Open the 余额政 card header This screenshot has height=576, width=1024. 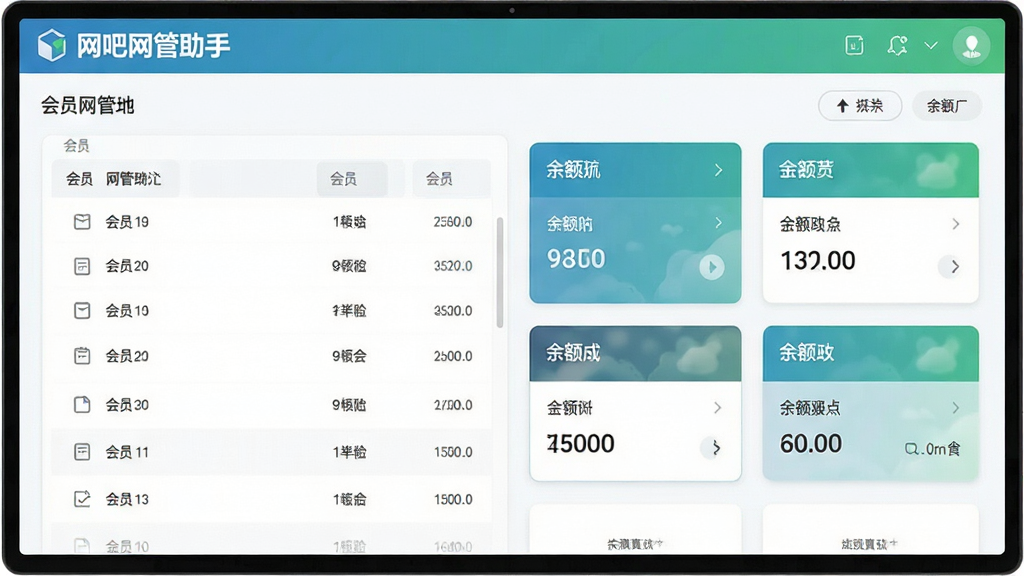871,353
